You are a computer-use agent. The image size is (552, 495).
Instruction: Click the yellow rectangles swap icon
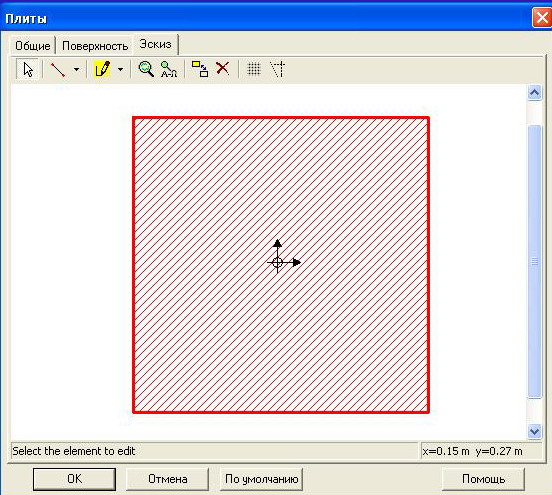point(200,69)
